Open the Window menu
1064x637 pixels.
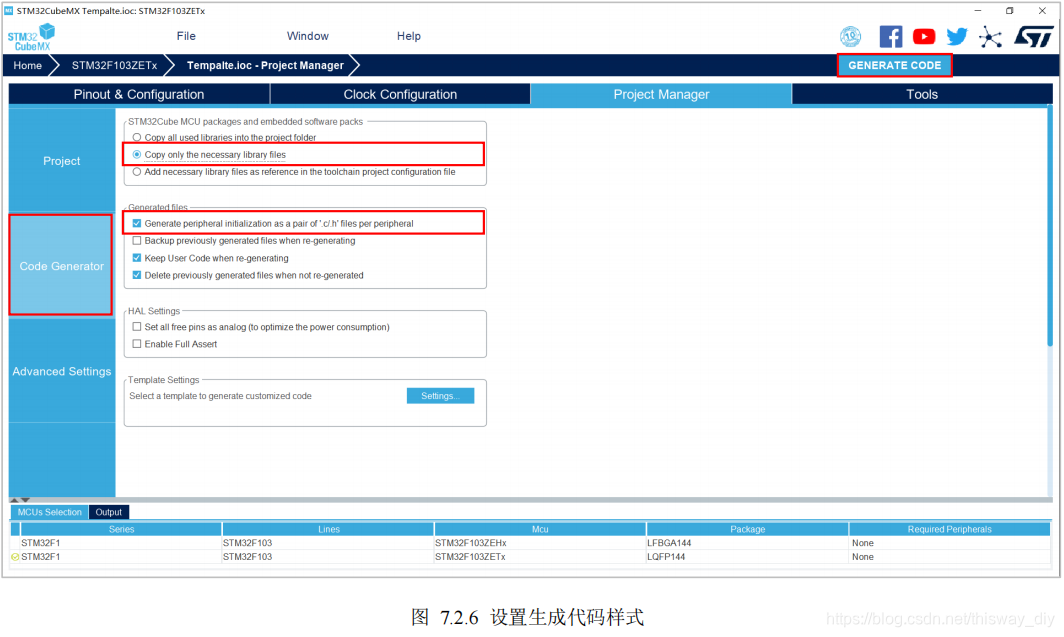[x=307, y=36]
